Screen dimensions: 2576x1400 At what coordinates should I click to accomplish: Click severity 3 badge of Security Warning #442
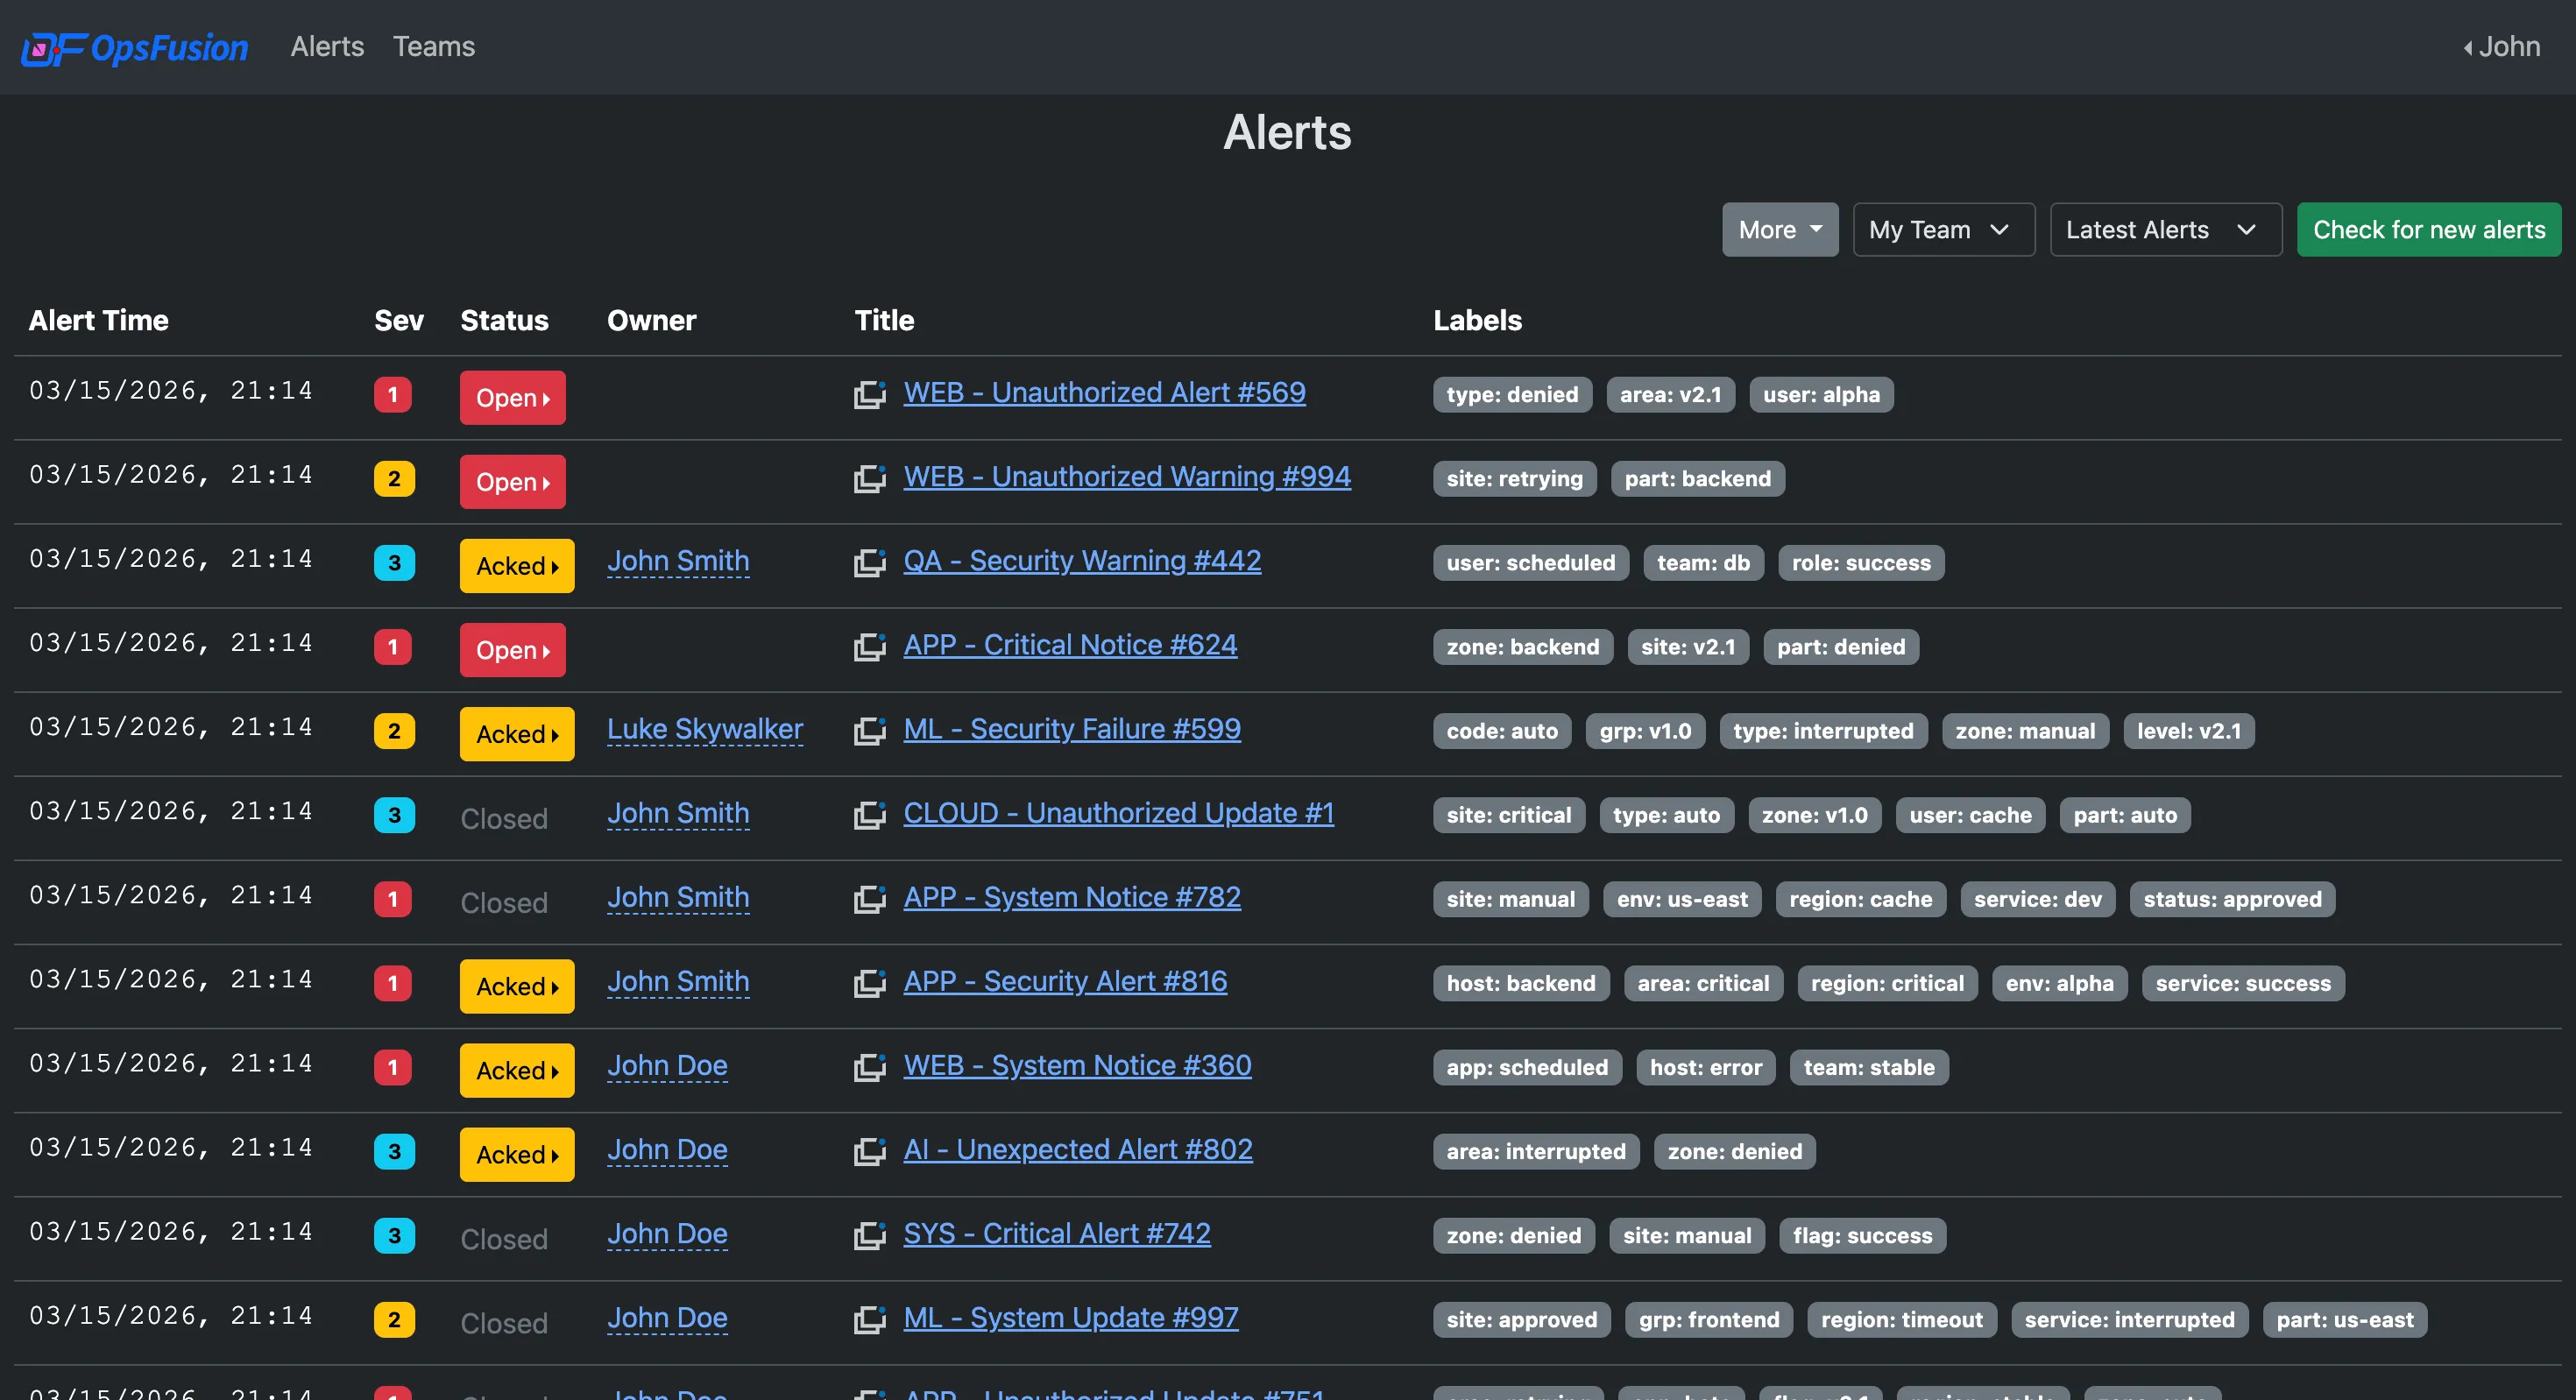pyautogui.click(x=394, y=562)
